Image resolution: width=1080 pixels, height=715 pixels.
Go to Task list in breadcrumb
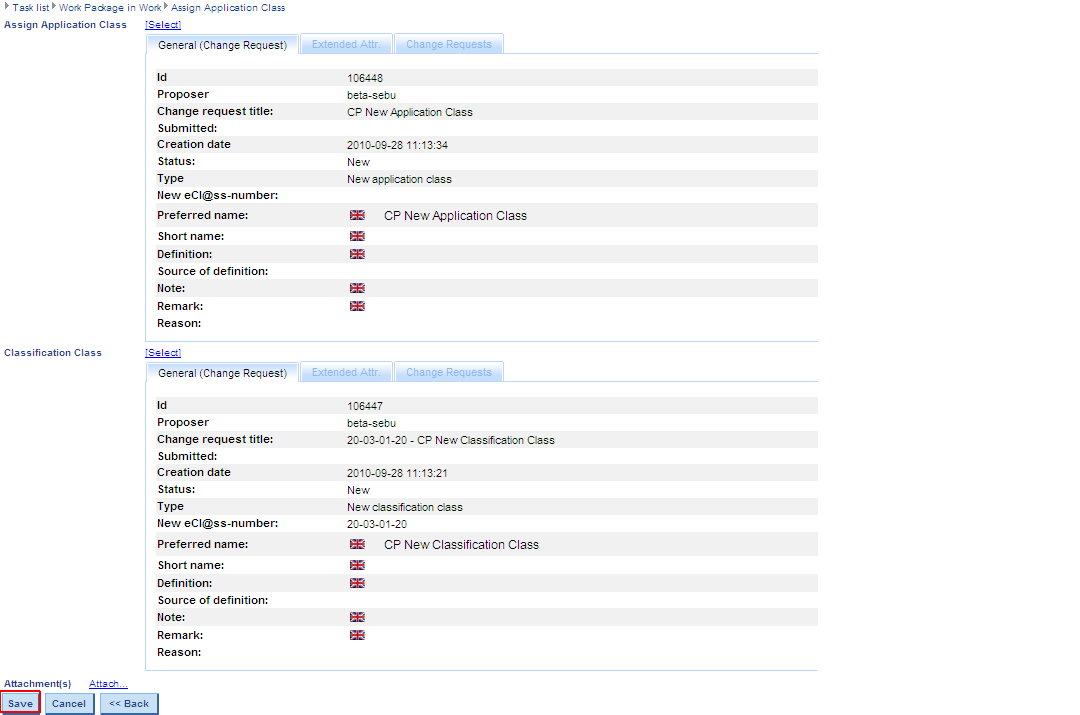pos(31,7)
